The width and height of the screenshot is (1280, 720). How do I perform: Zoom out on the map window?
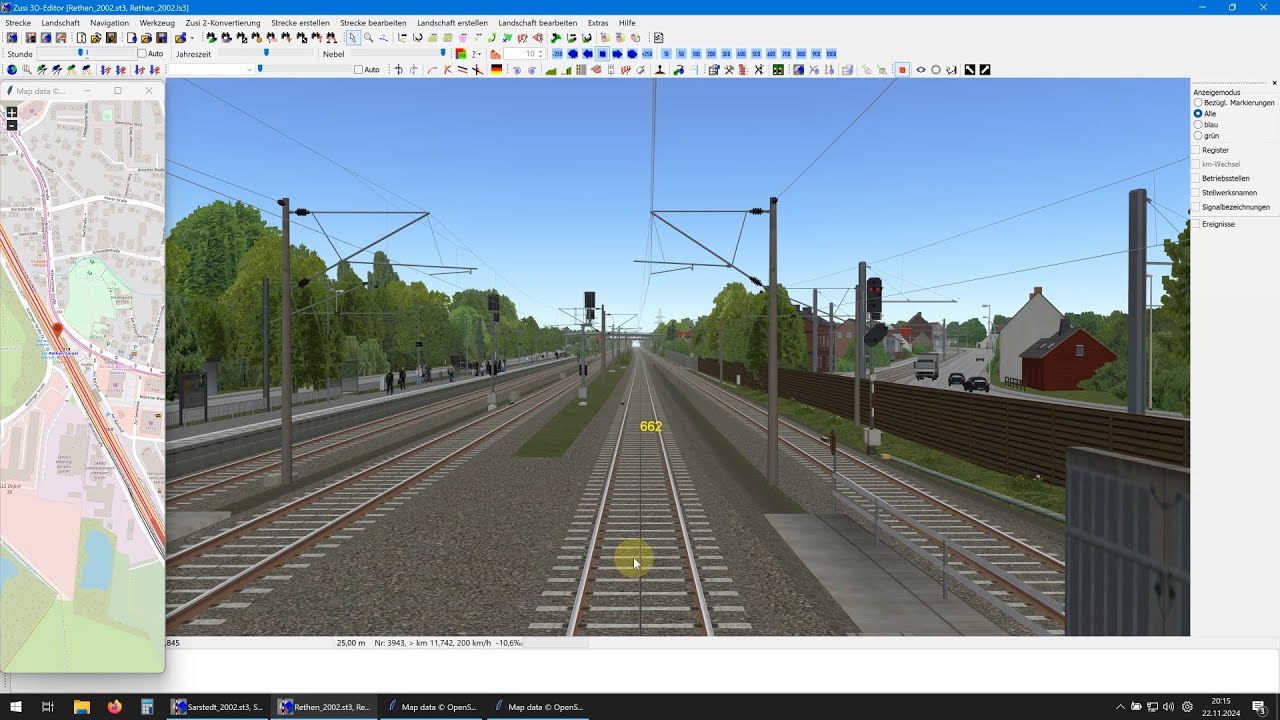(x=12, y=125)
